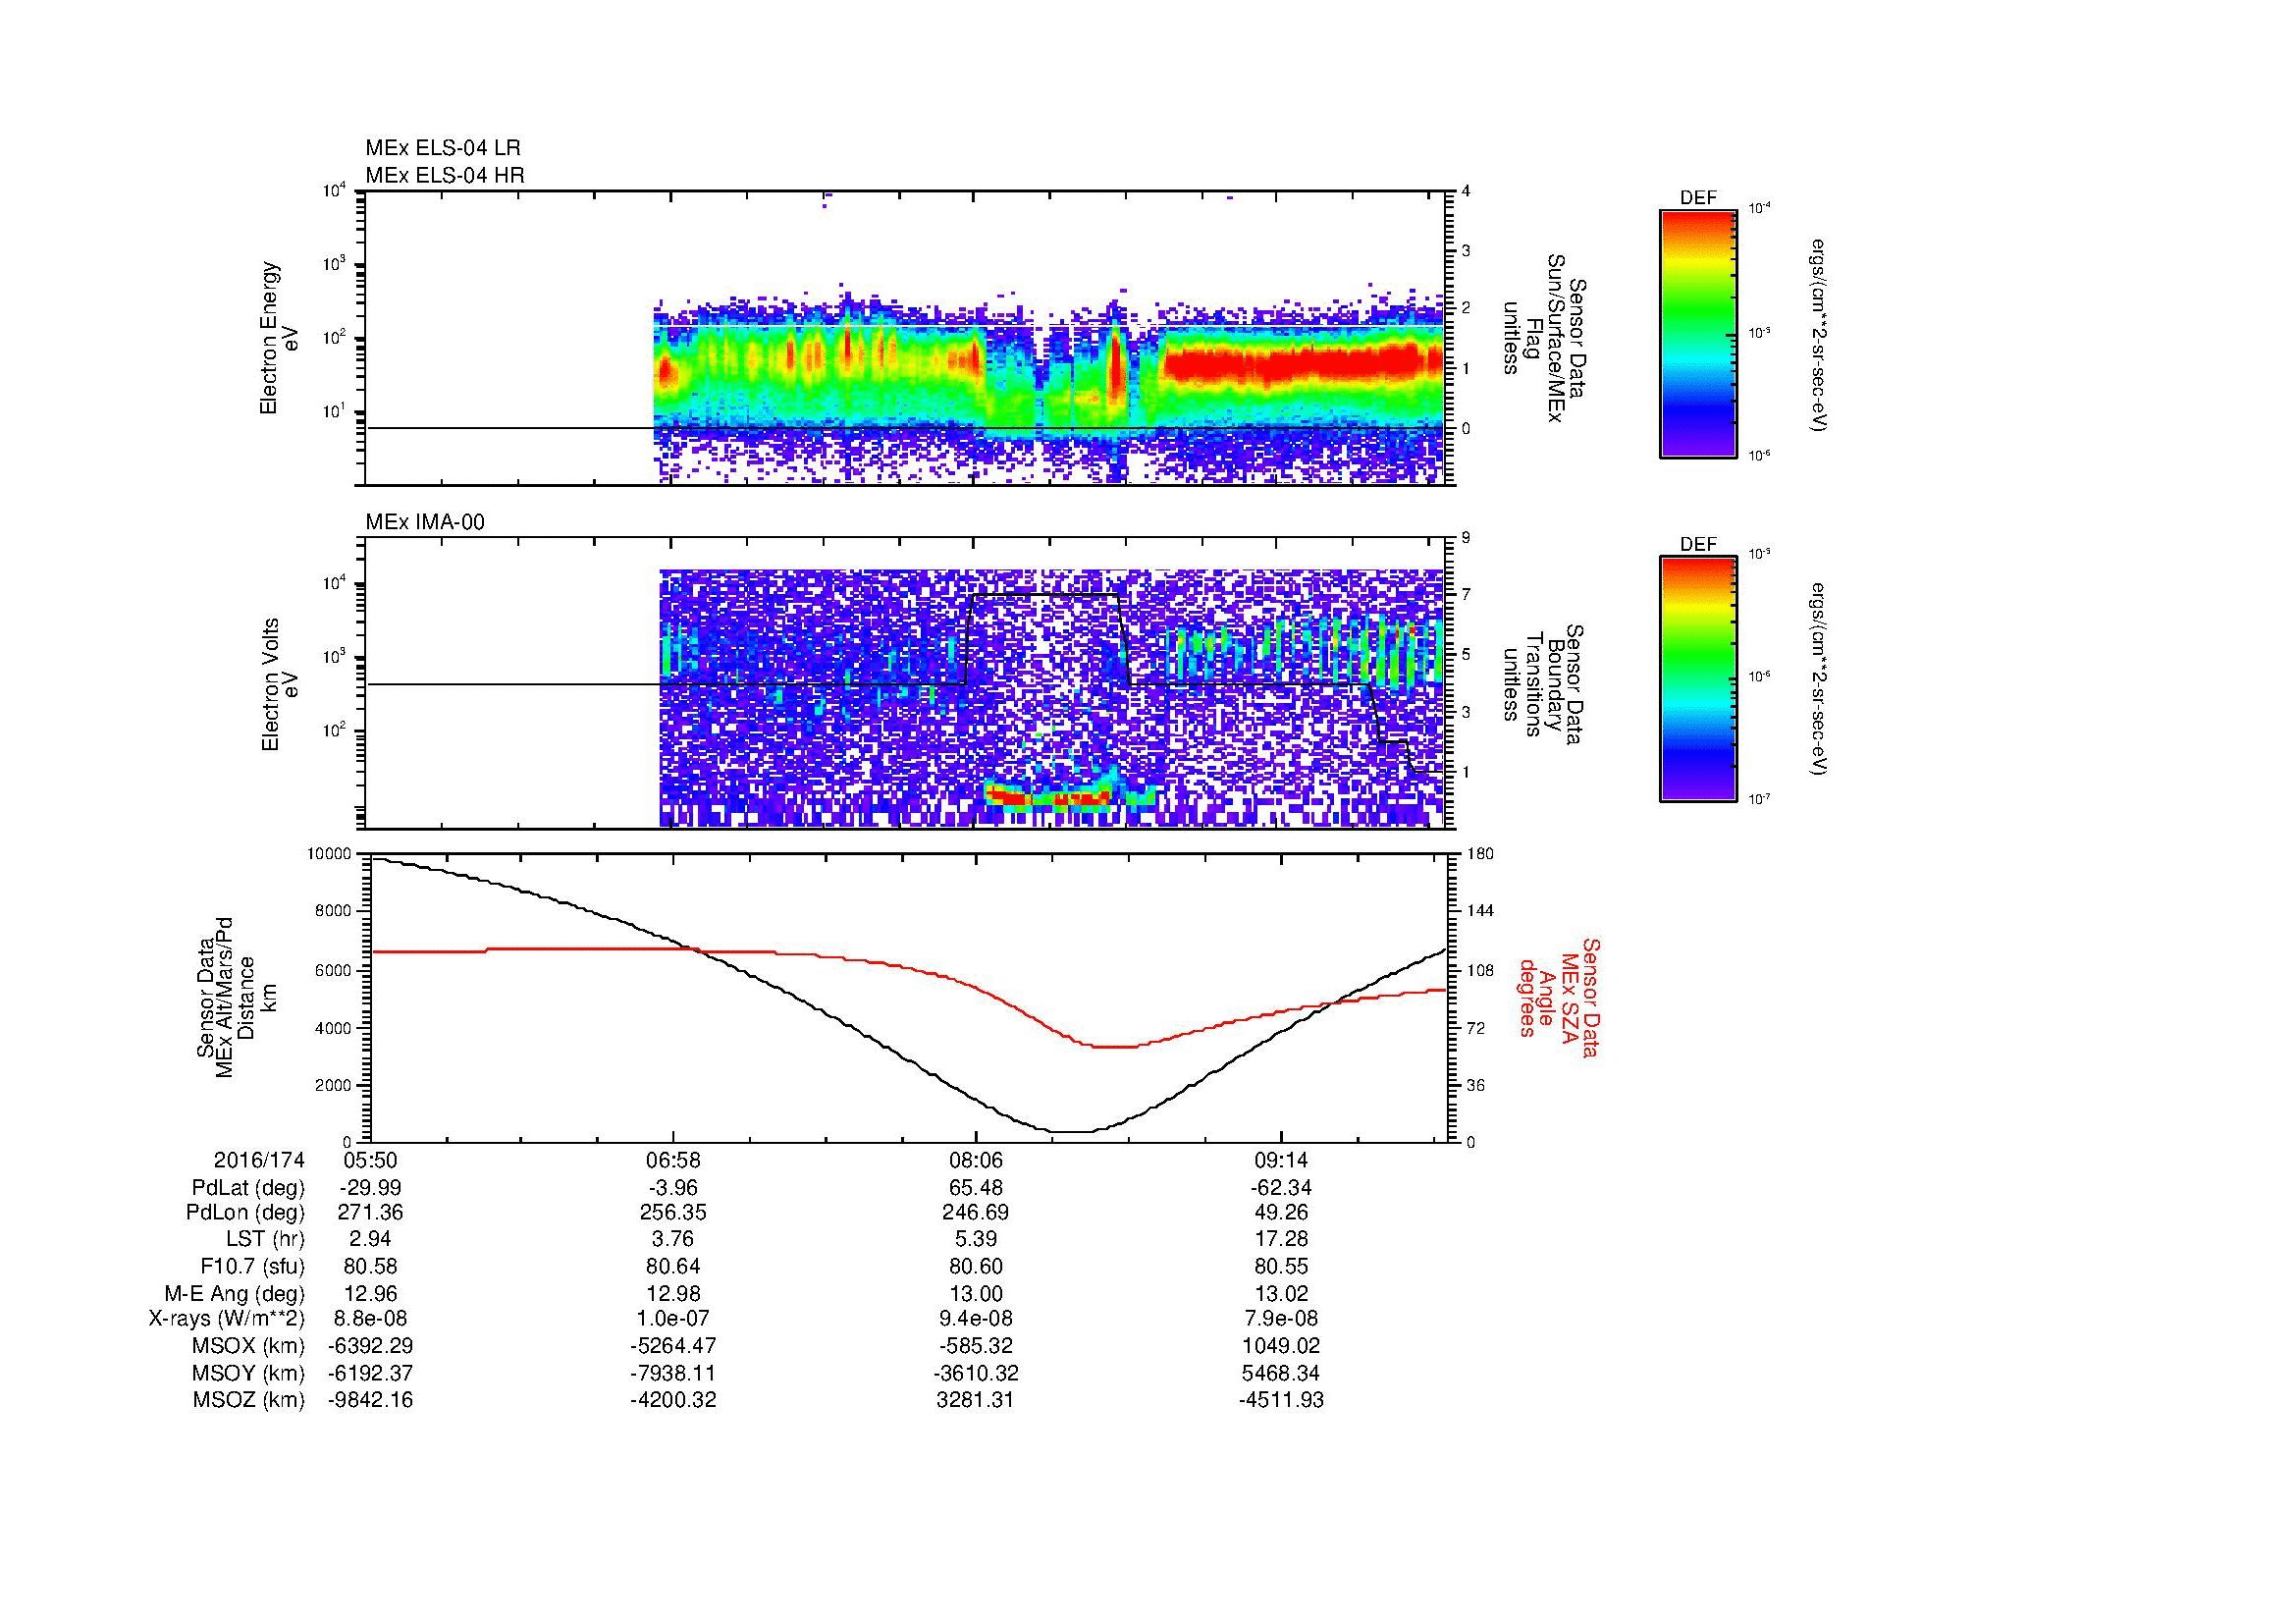Click MSOY value '5468.34'
The image size is (2296, 1623).
[x=1281, y=1373]
